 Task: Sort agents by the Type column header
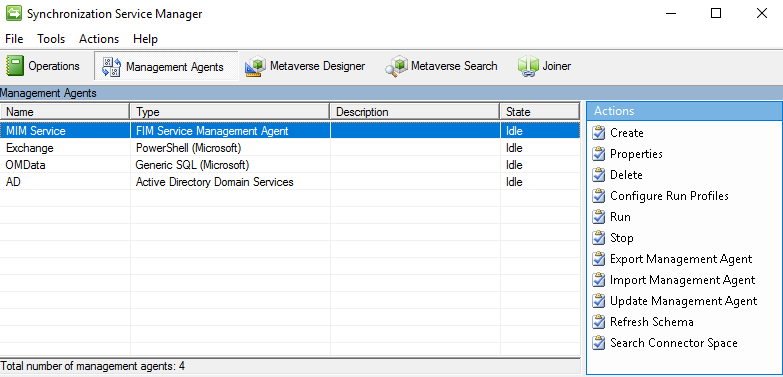230,112
